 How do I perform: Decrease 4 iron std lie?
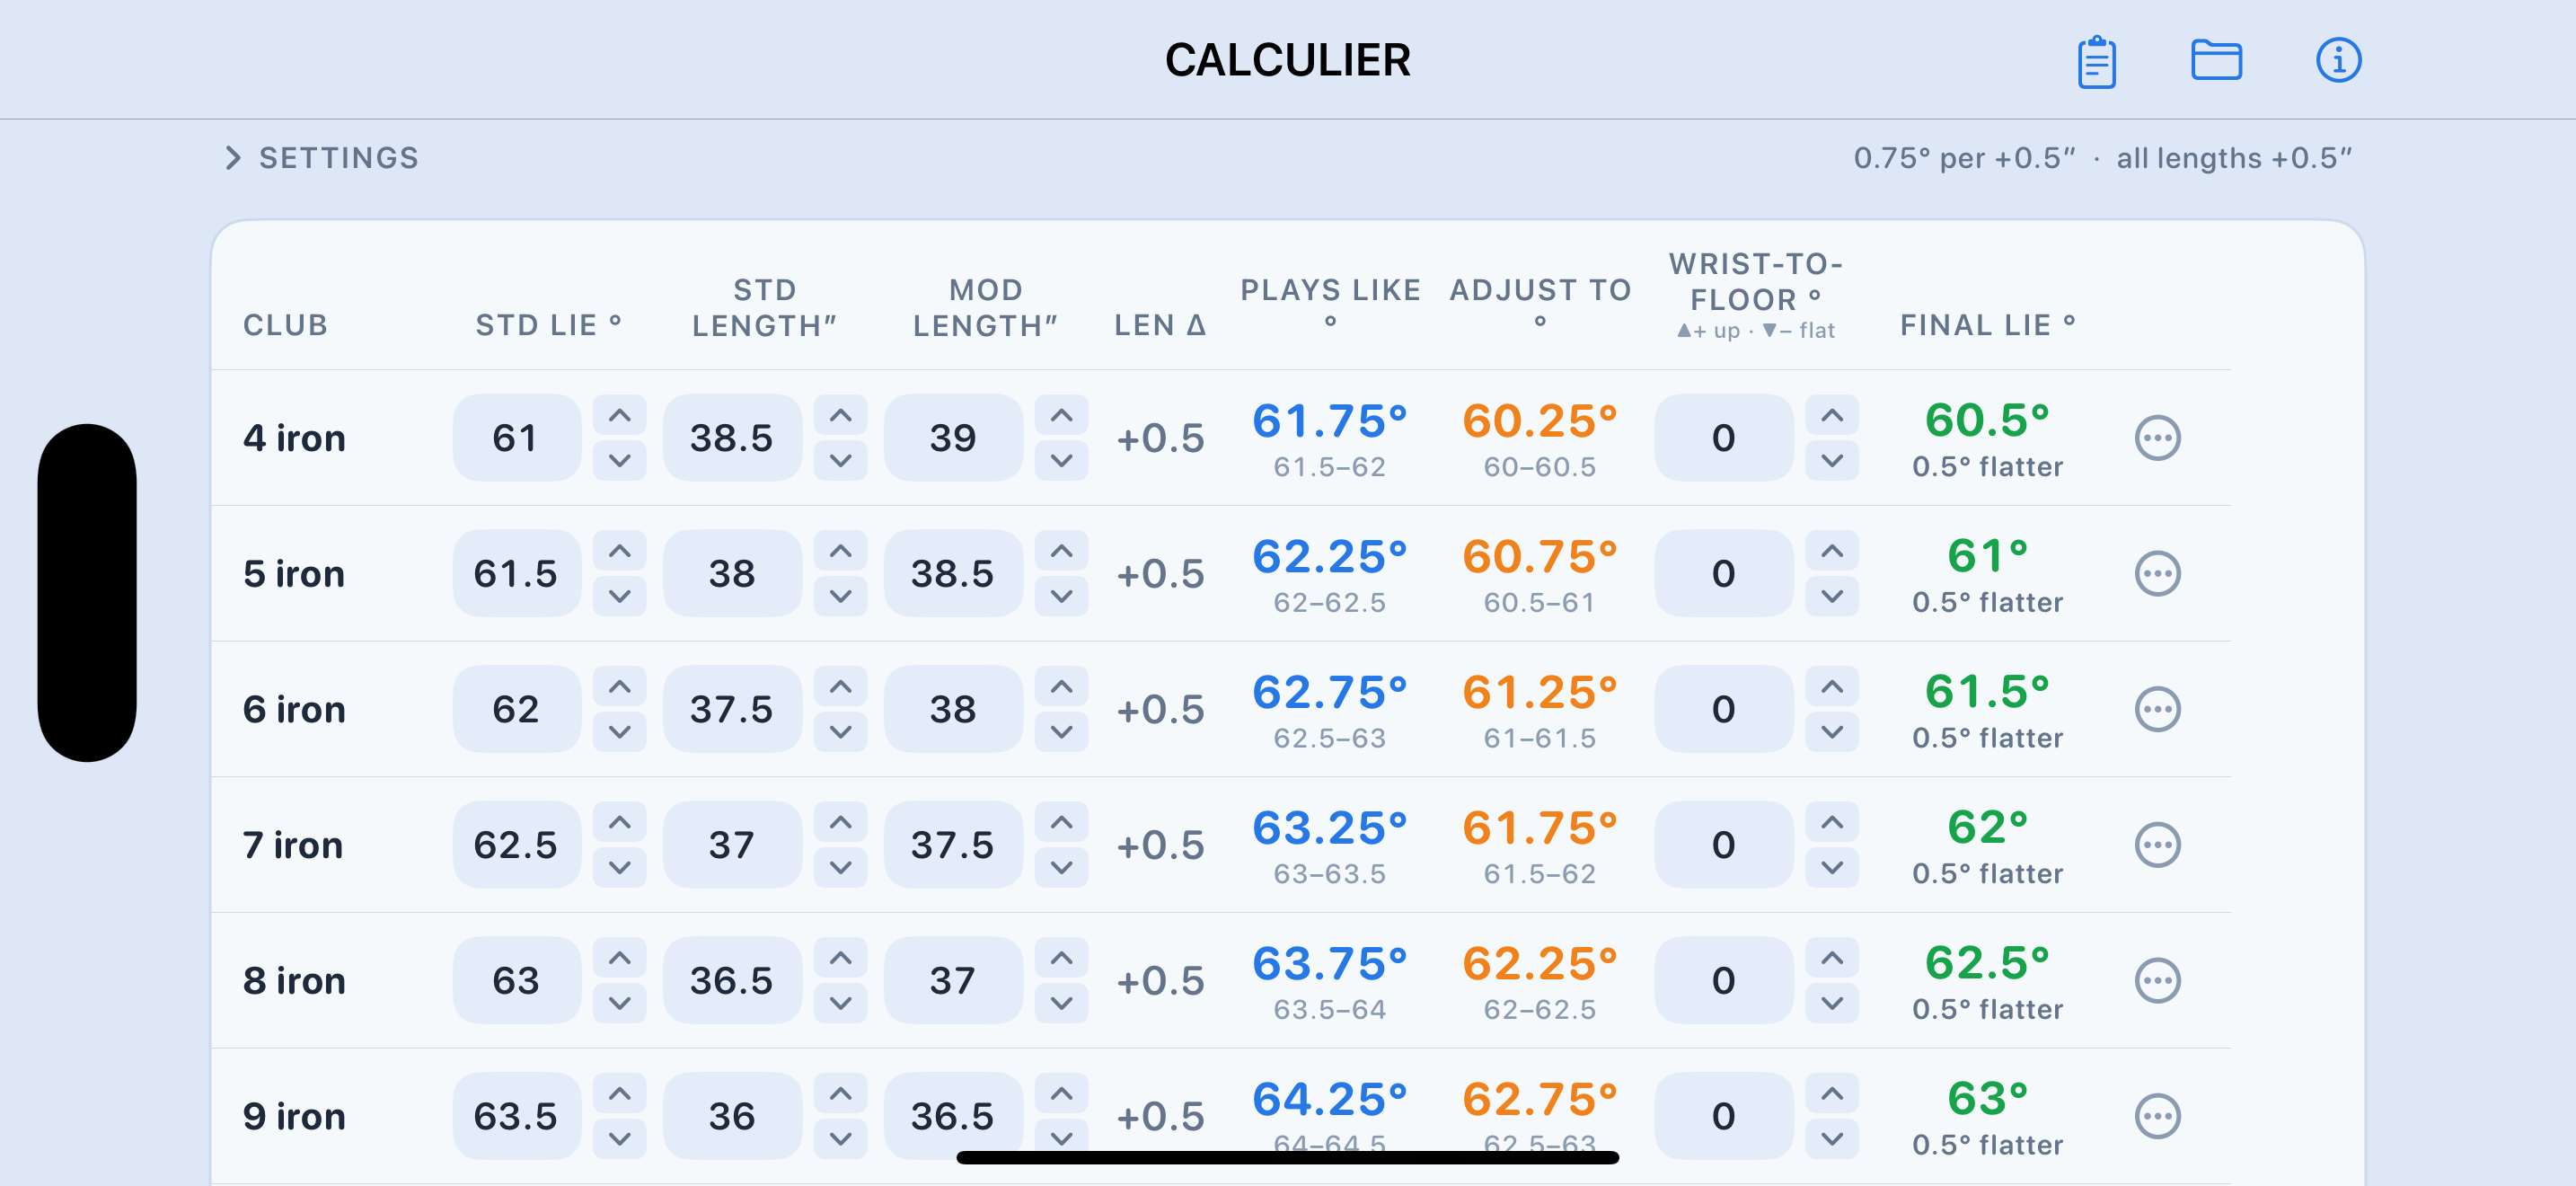coord(620,461)
